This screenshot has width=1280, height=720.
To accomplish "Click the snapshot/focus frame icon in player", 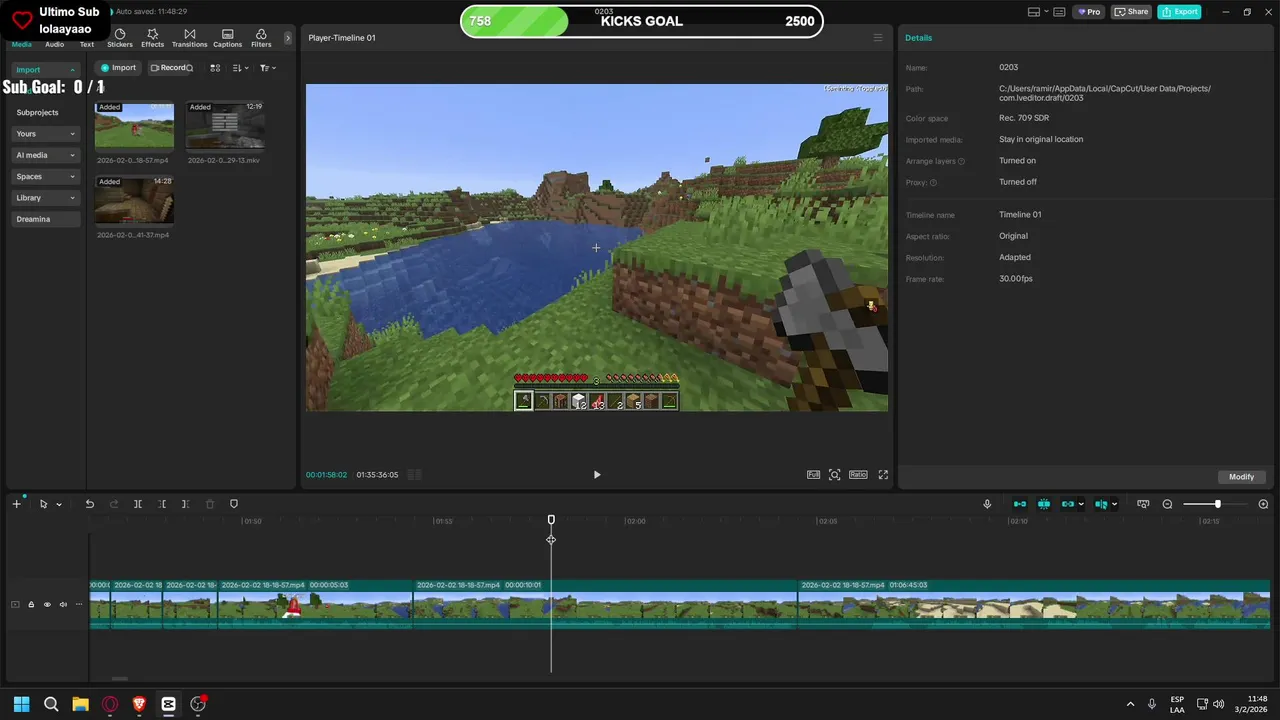I will click(x=835, y=475).
